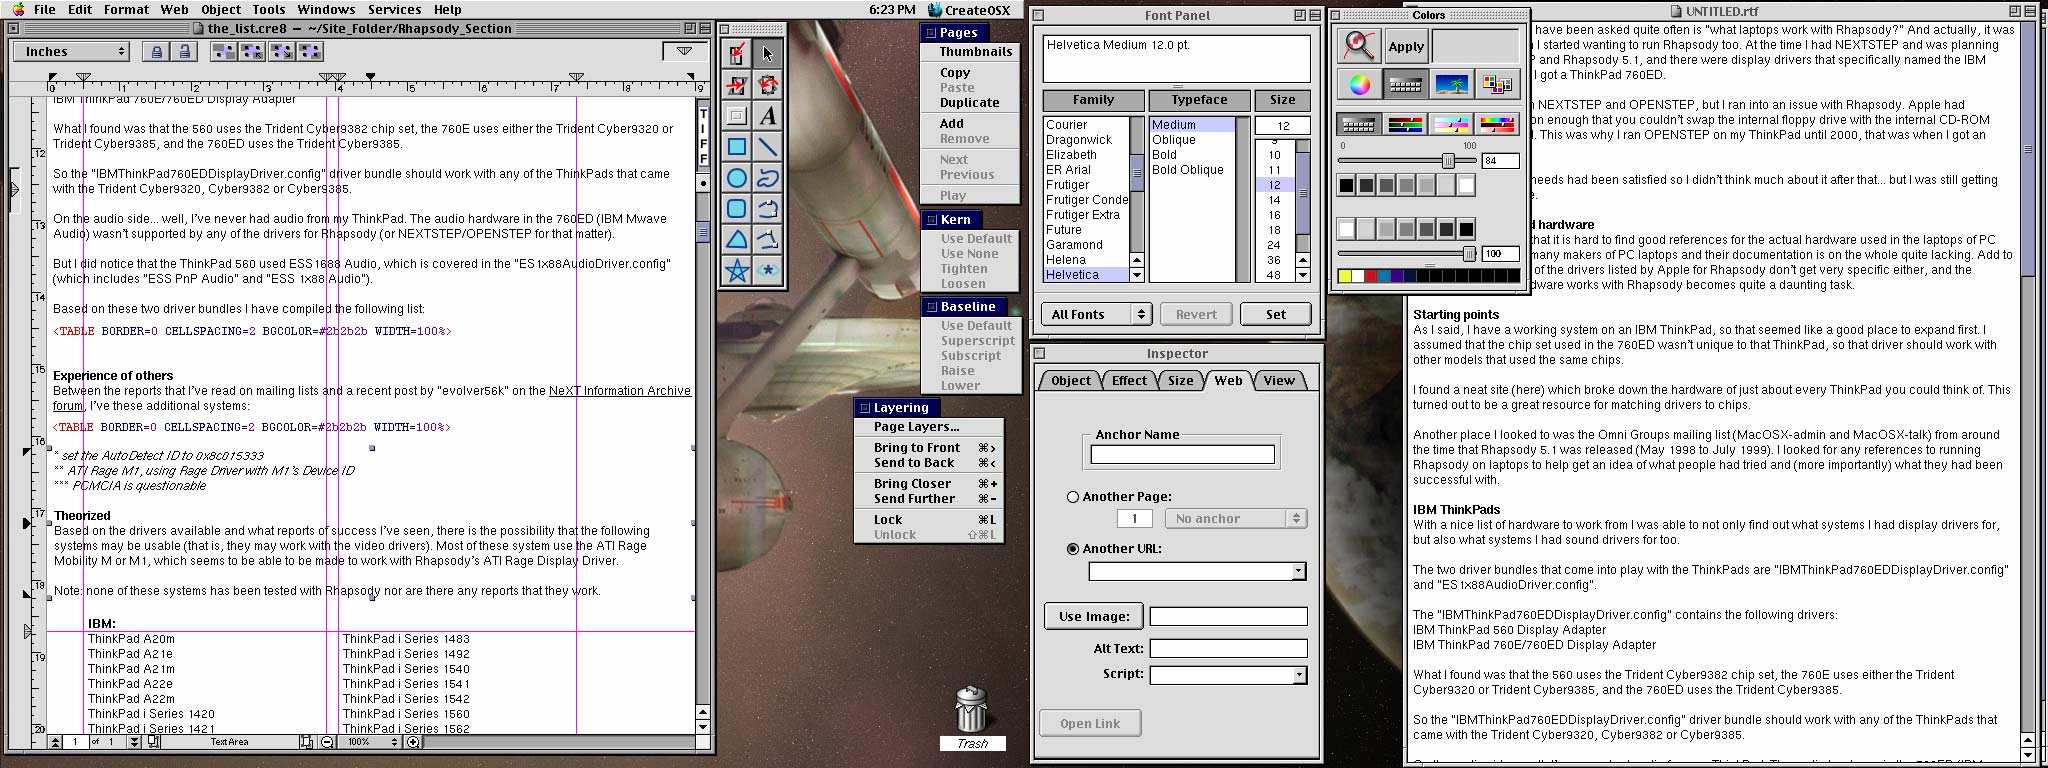2048x768 pixels.
Task: Open the Another URL combo box arrow
Action: pyautogui.click(x=1298, y=571)
